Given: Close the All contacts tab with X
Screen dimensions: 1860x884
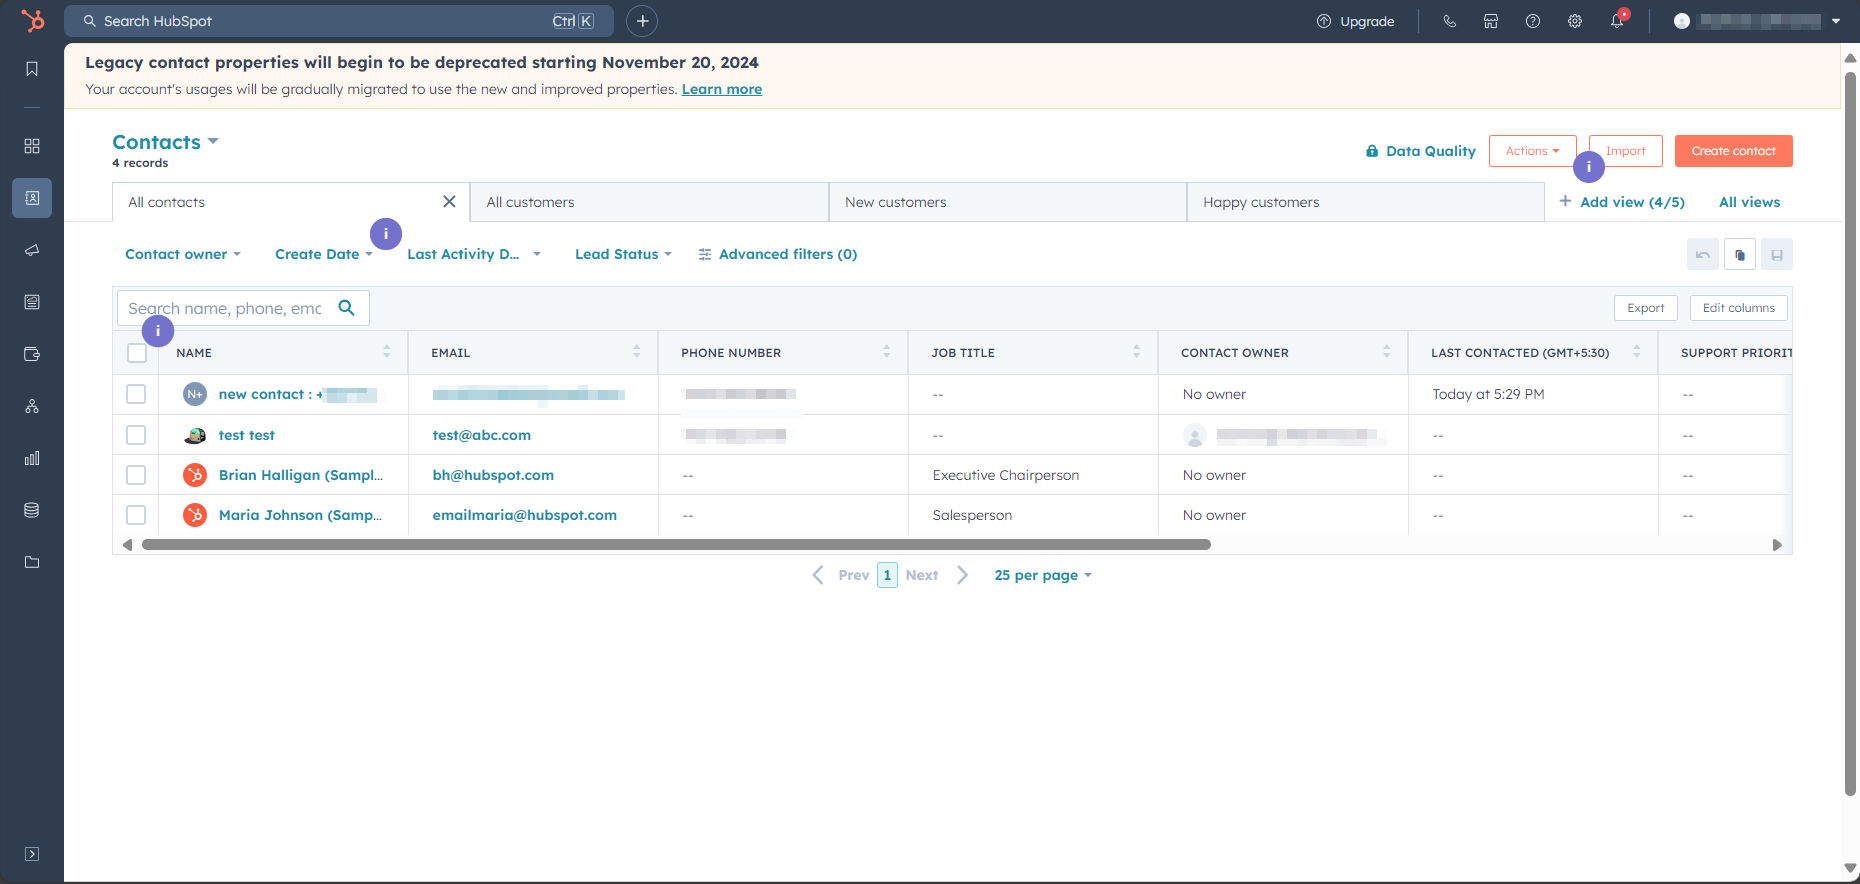Looking at the screenshot, I should click(449, 202).
